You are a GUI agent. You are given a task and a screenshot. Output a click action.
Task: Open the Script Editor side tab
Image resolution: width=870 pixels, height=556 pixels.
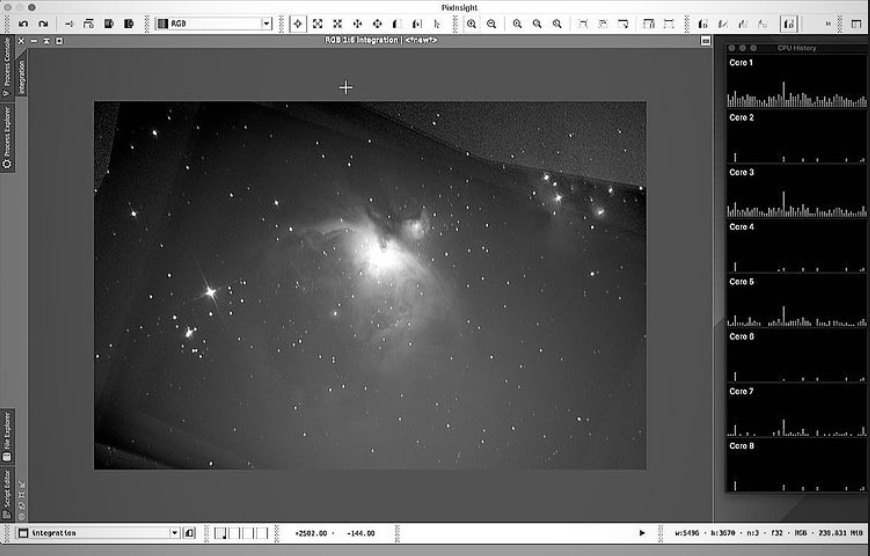[x=7, y=492]
